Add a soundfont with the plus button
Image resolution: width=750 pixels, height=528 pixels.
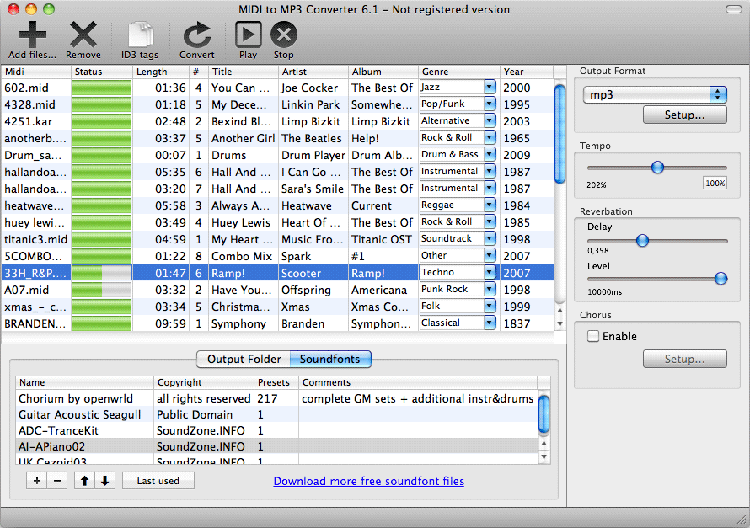pos(37,481)
